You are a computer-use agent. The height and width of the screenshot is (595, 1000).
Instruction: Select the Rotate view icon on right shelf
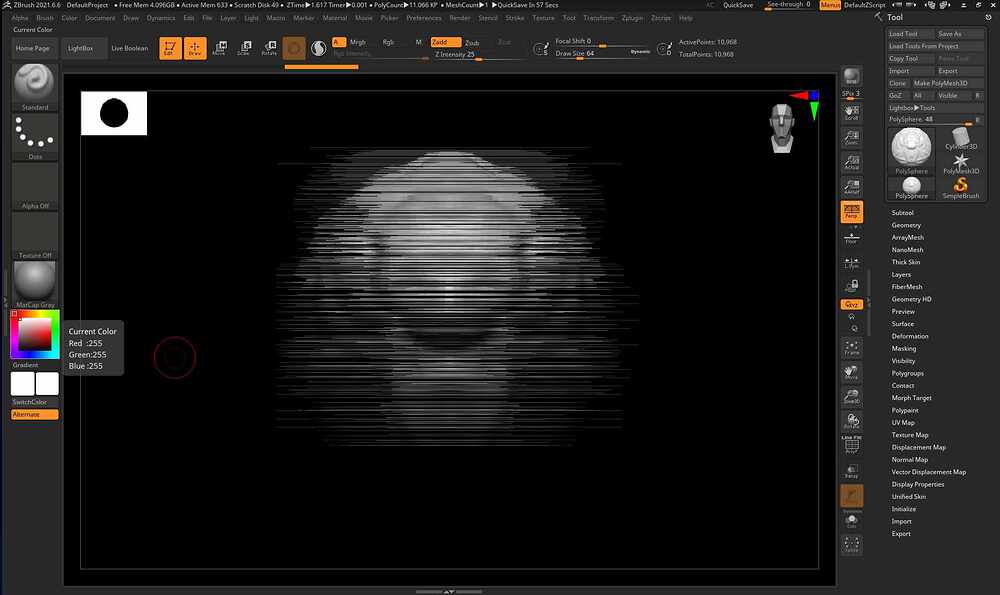point(851,422)
